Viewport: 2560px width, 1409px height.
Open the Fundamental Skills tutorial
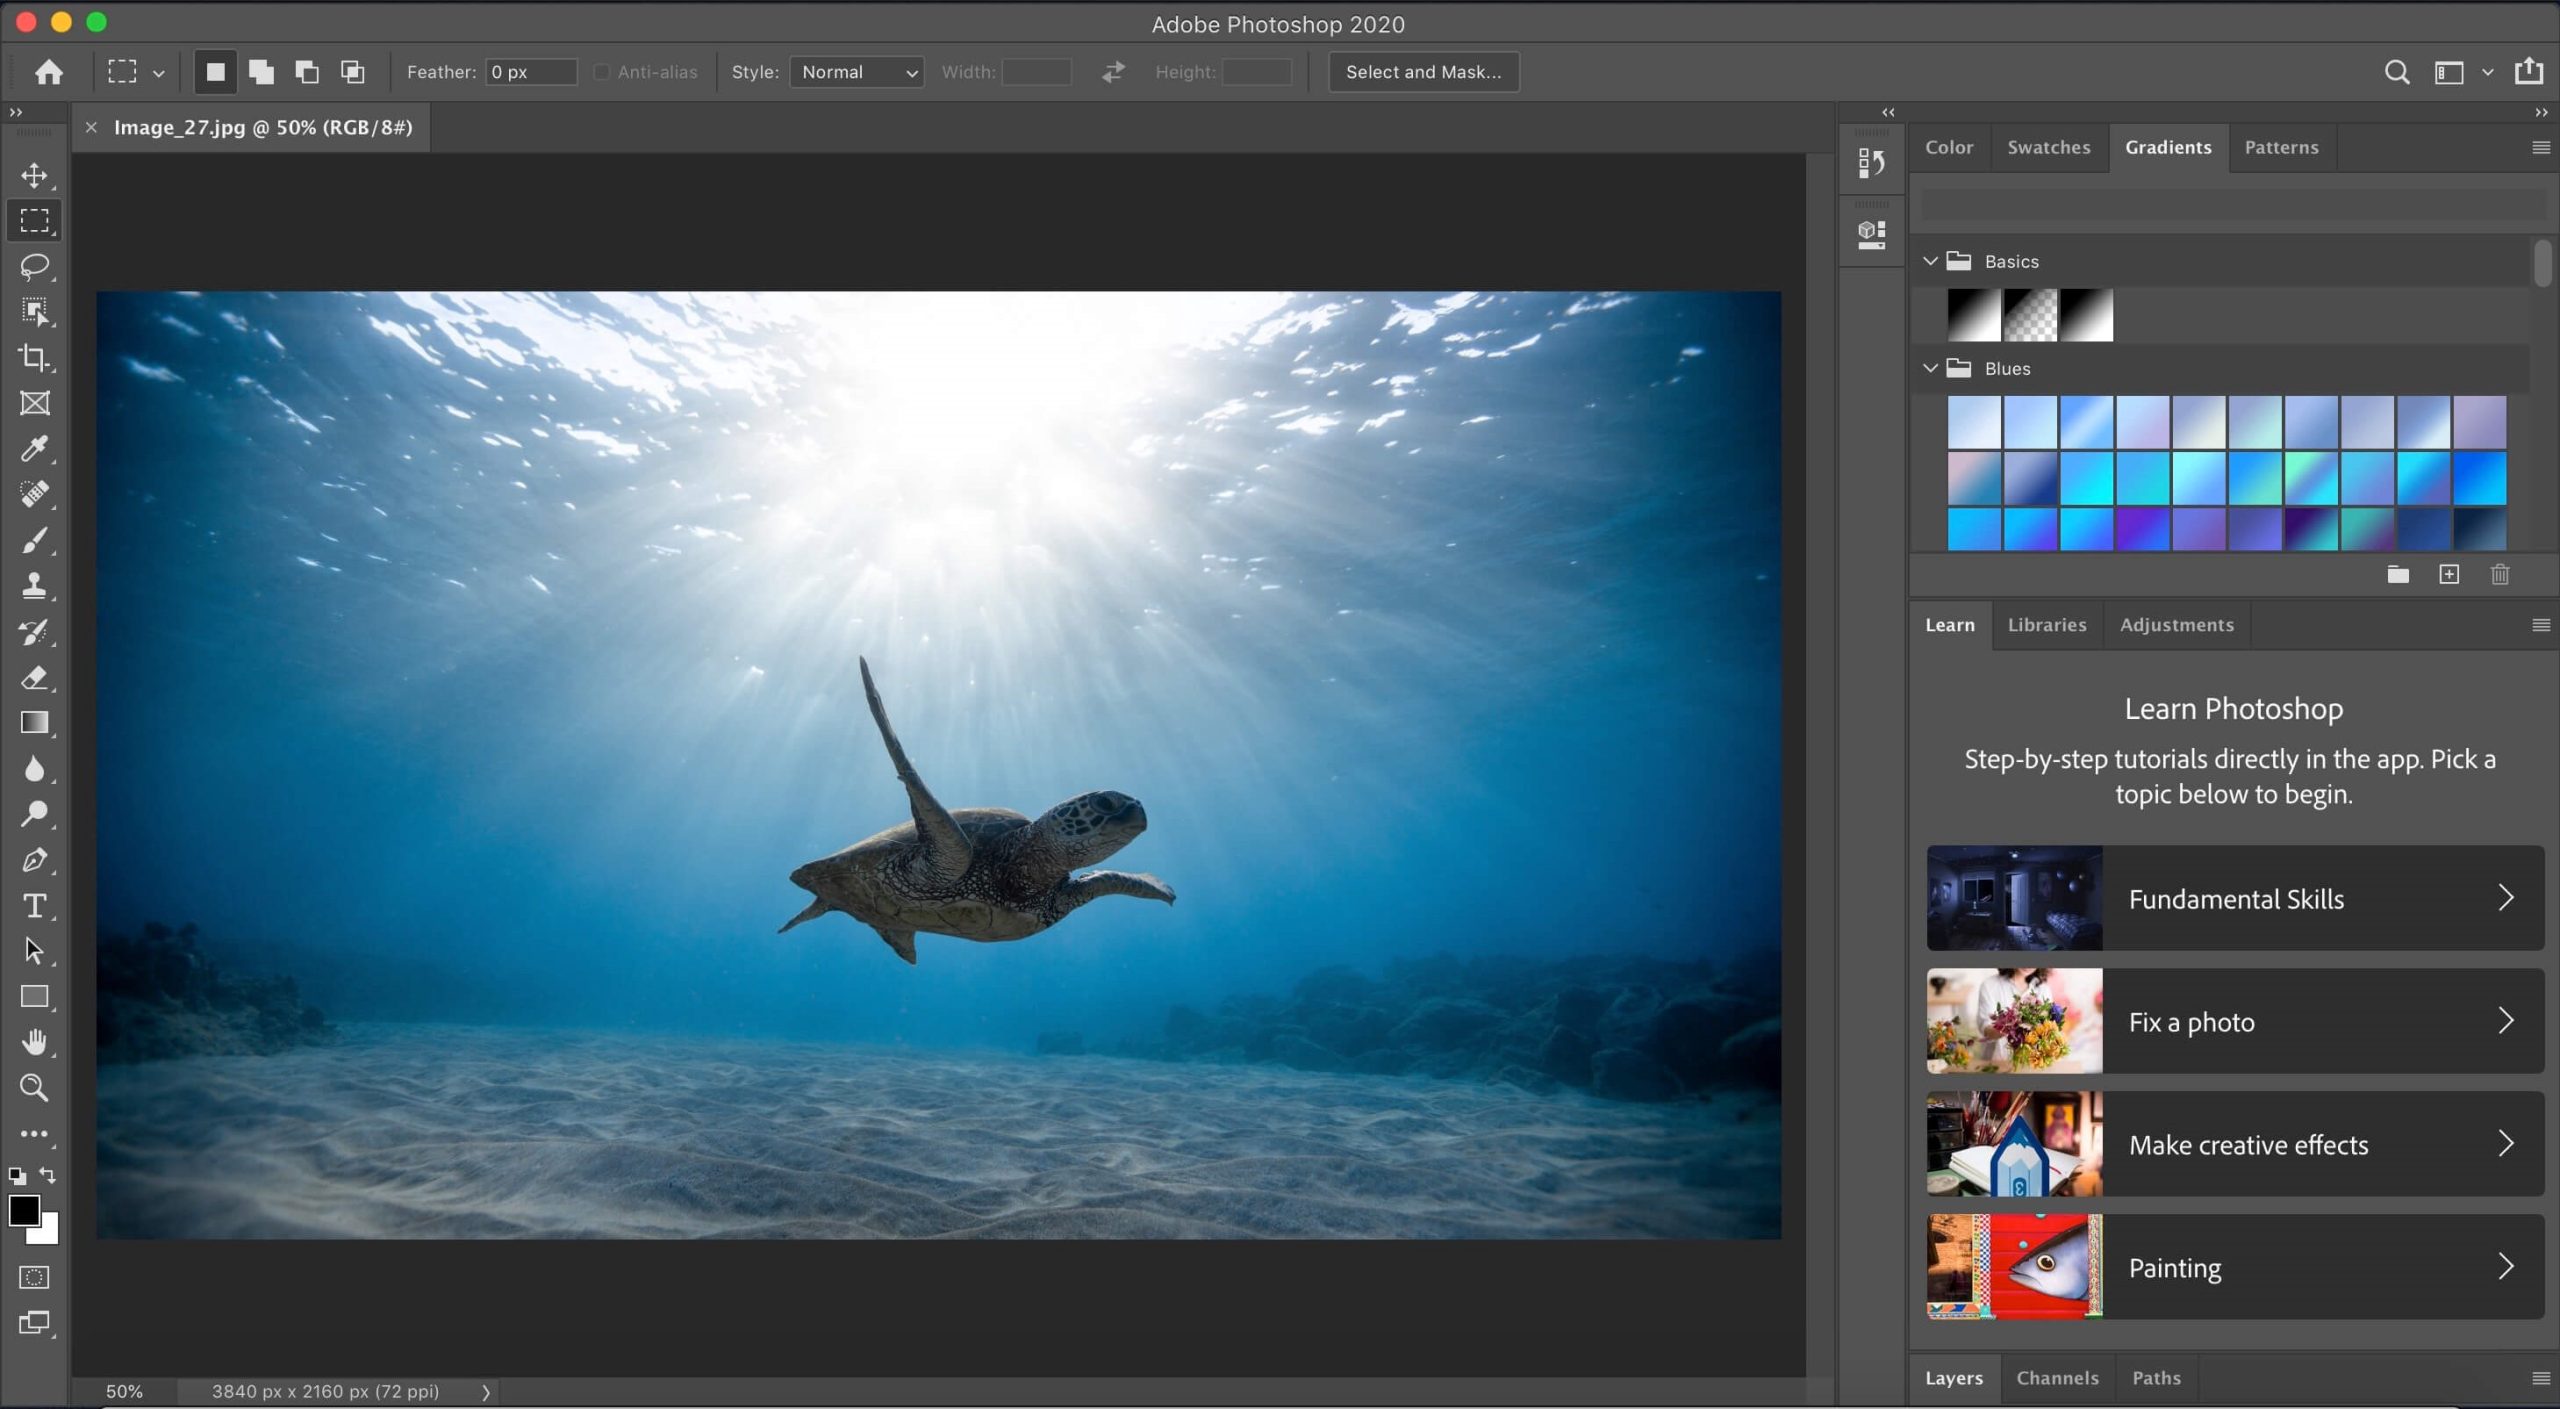[2235, 898]
